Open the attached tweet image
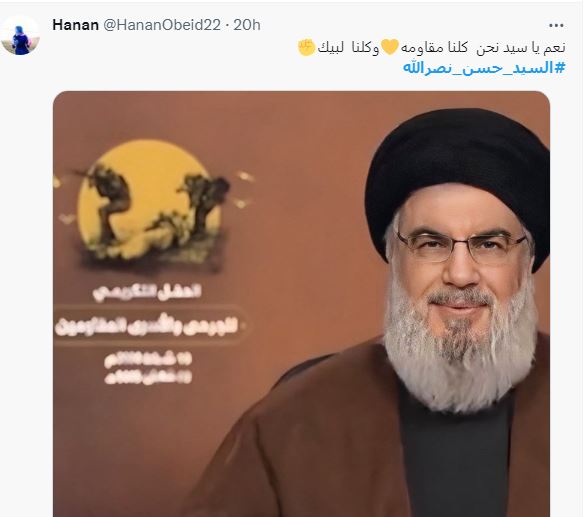Image resolution: width=584 pixels, height=517 pixels. click(301, 304)
